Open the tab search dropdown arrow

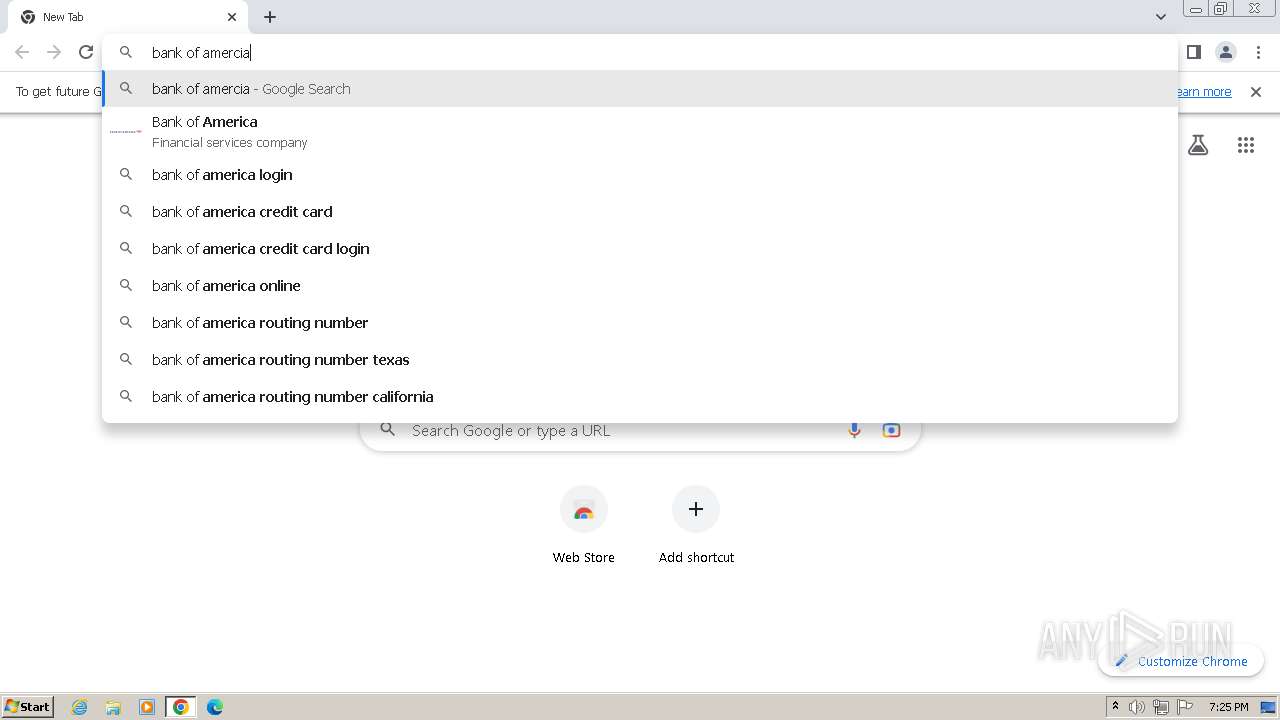(1161, 17)
